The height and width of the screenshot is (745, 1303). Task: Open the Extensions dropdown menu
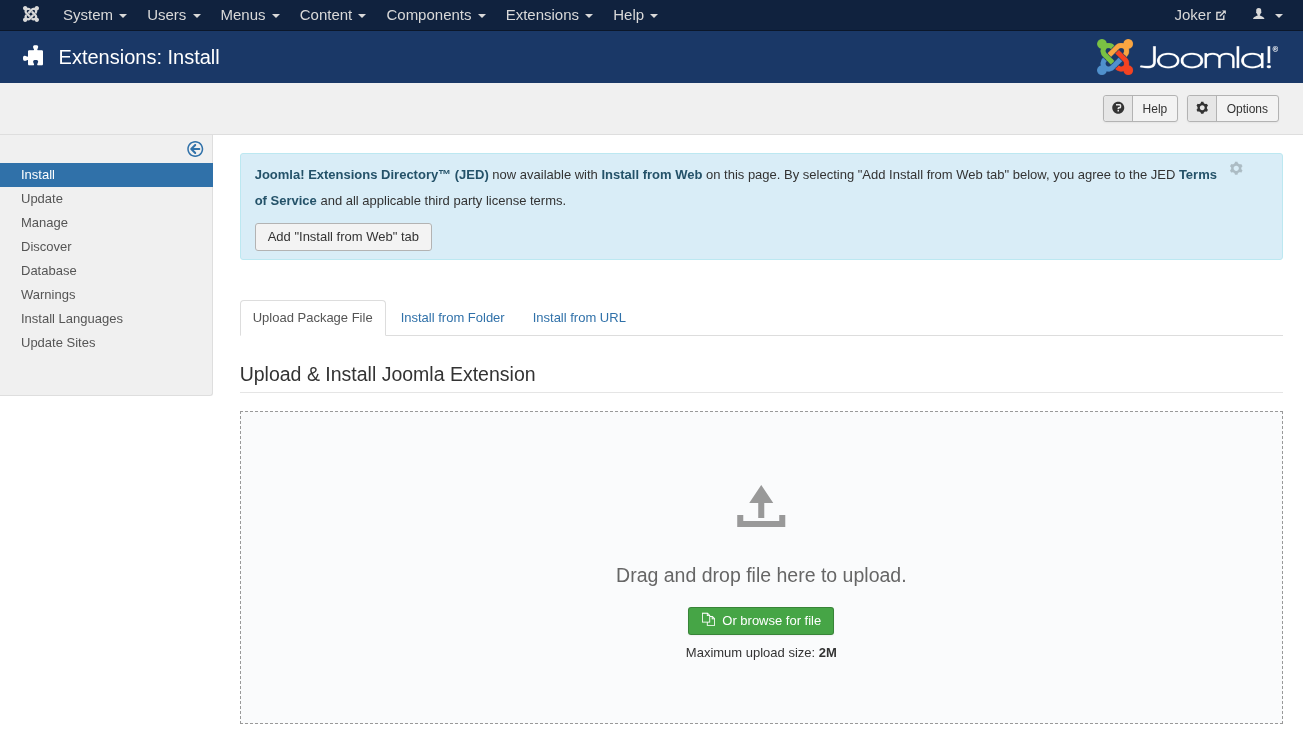click(x=549, y=15)
